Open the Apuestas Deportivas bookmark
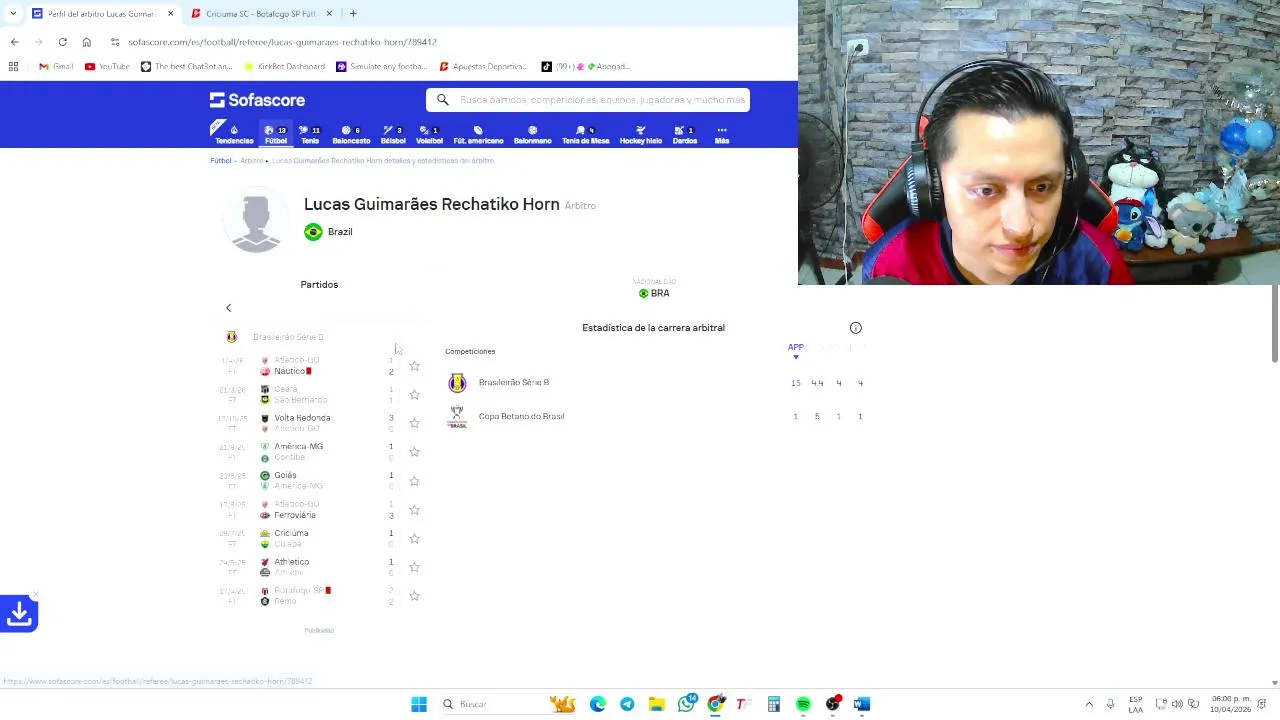Image resolution: width=1280 pixels, height=720 pixels. click(x=483, y=67)
